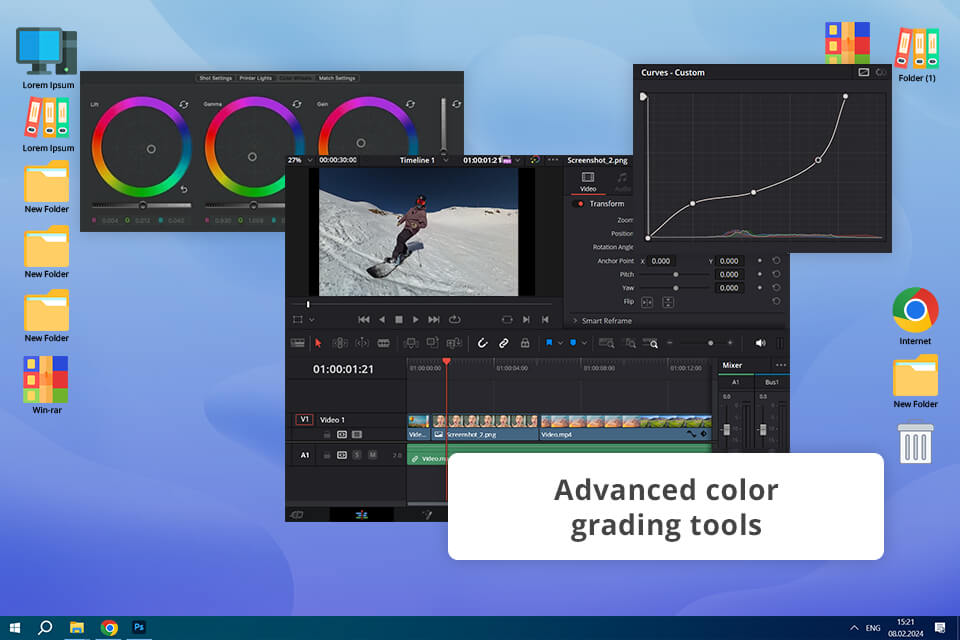Toggle Loop playback button
Viewport: 960px width, 640px height.
(454, 320)
